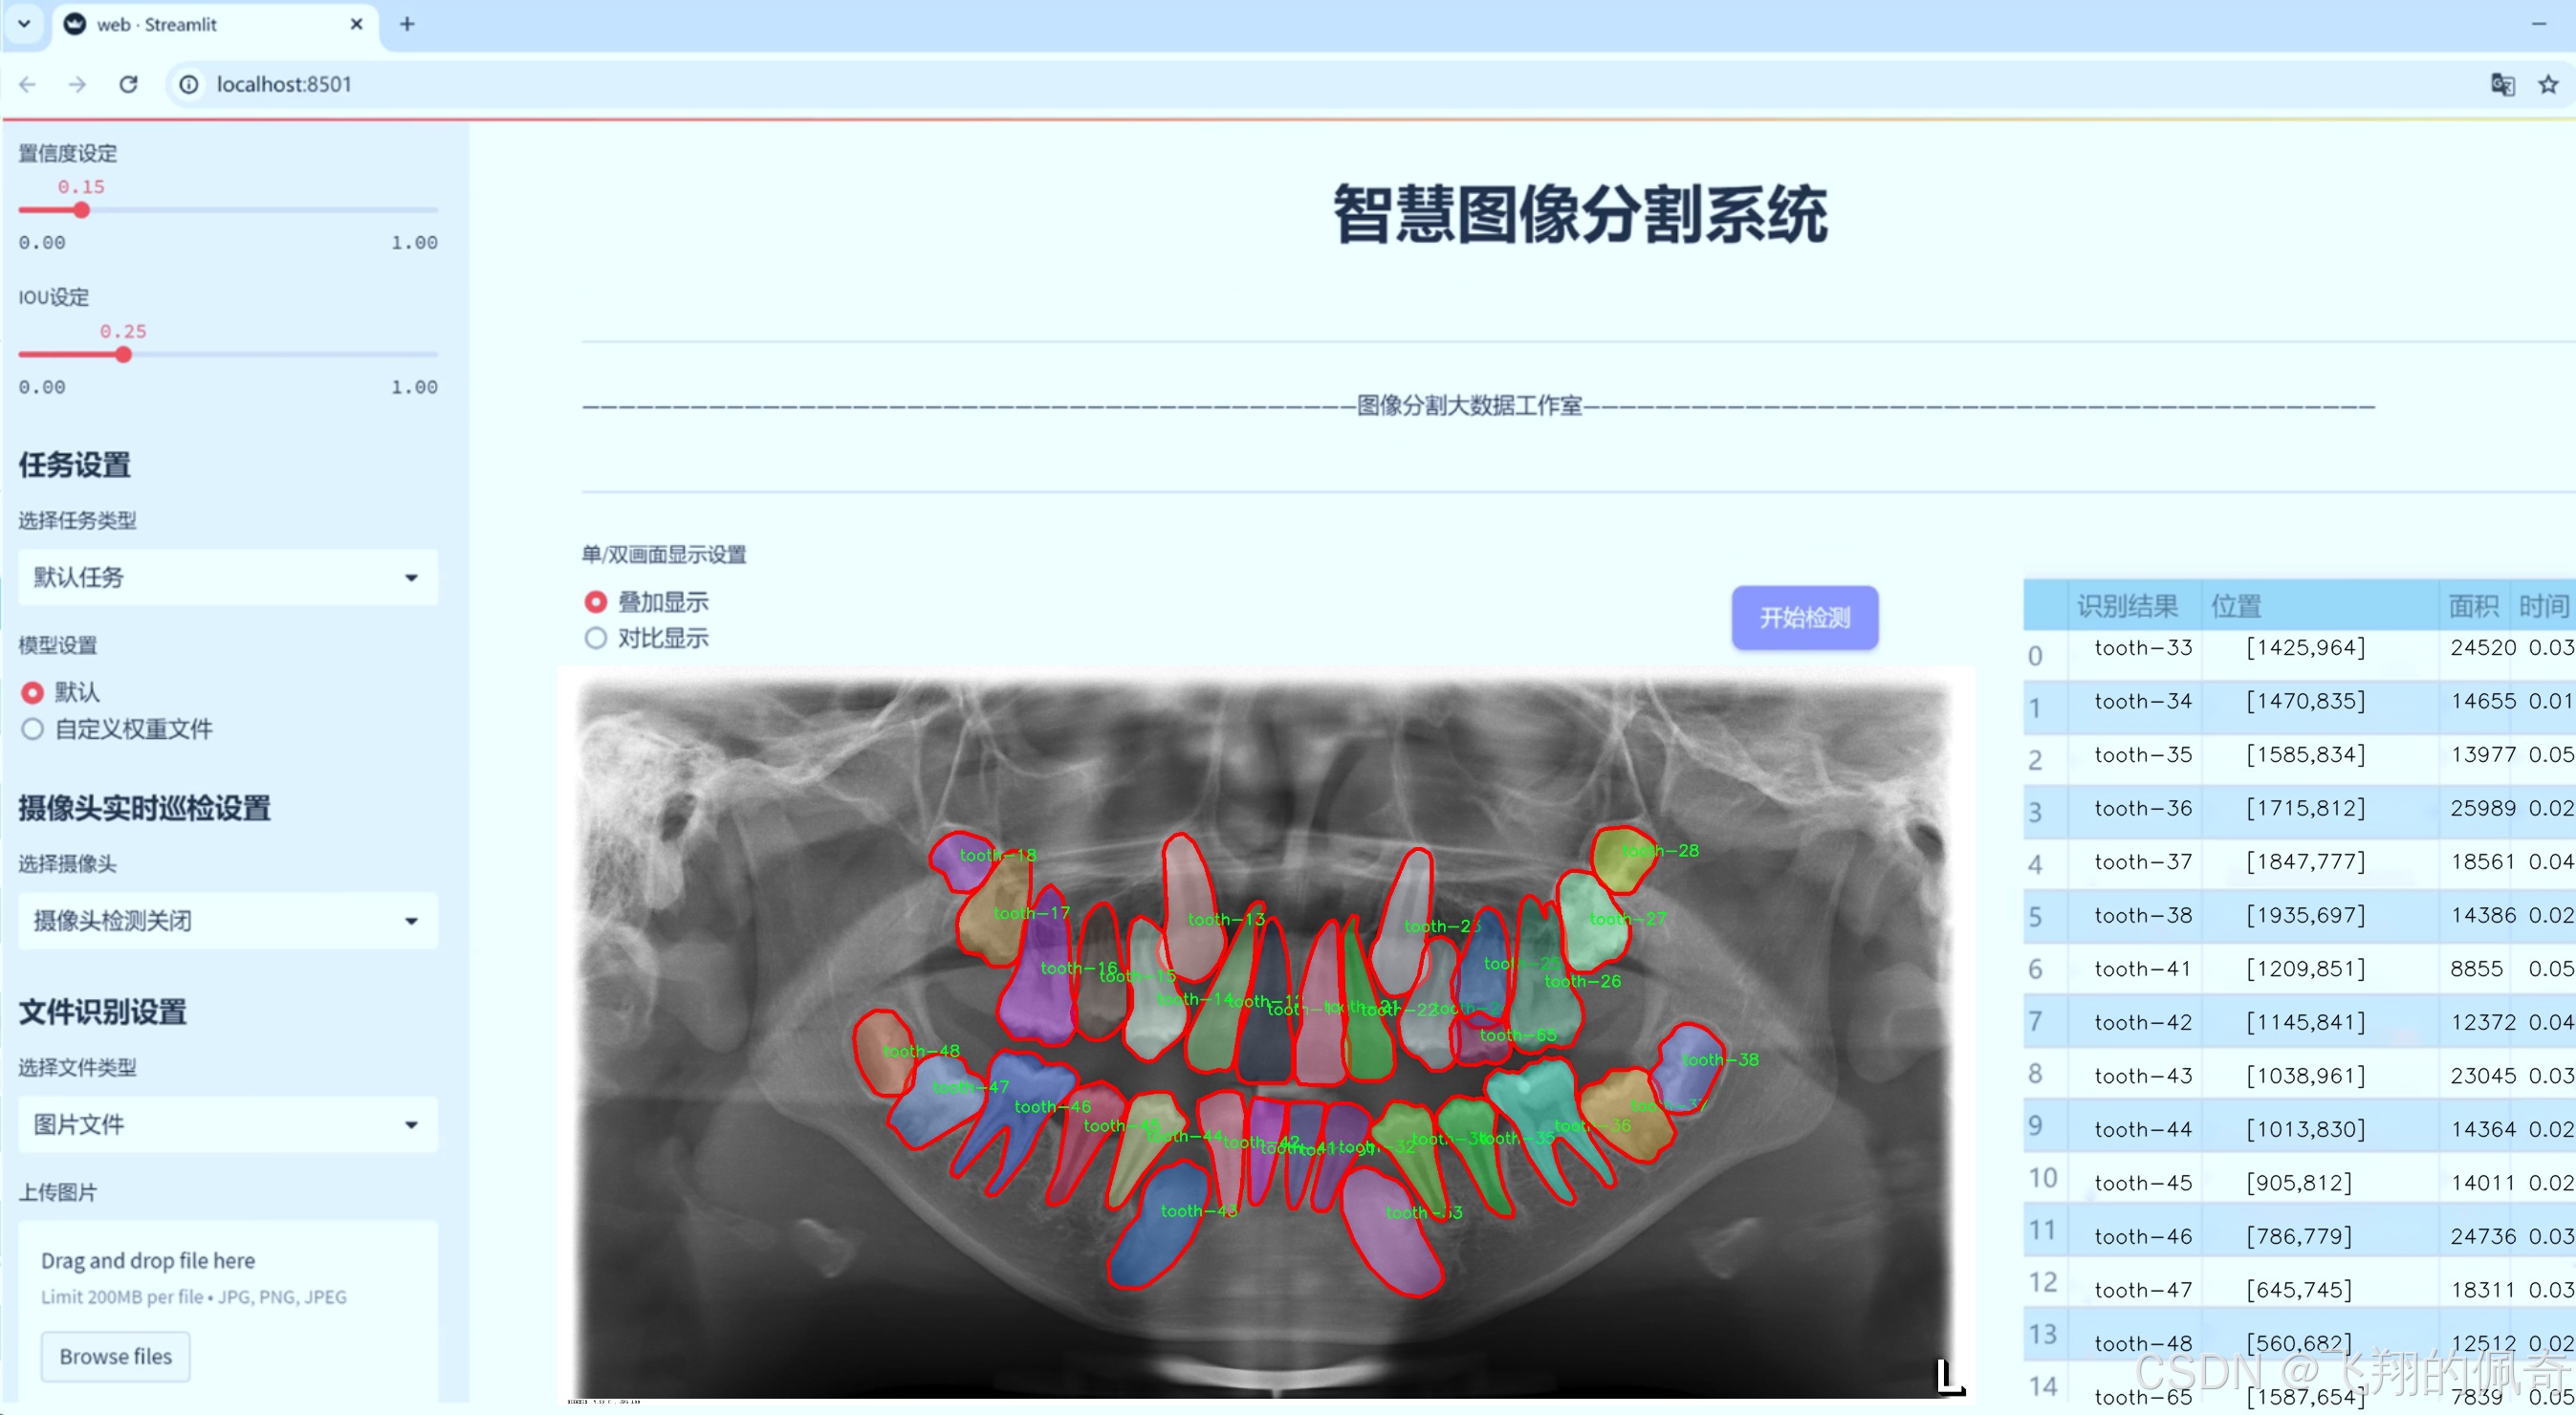Open site information icon in address bar

click(x=188, y=84)
